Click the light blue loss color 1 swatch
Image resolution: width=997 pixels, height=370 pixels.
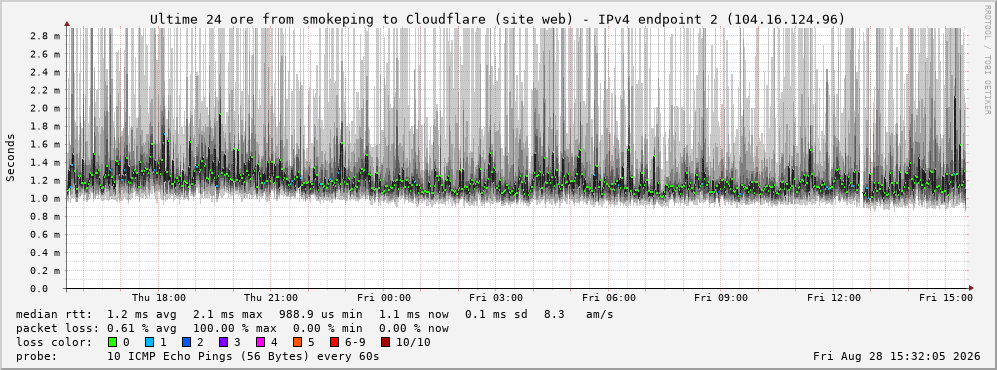pyautogui.click(x=149, y=343)
